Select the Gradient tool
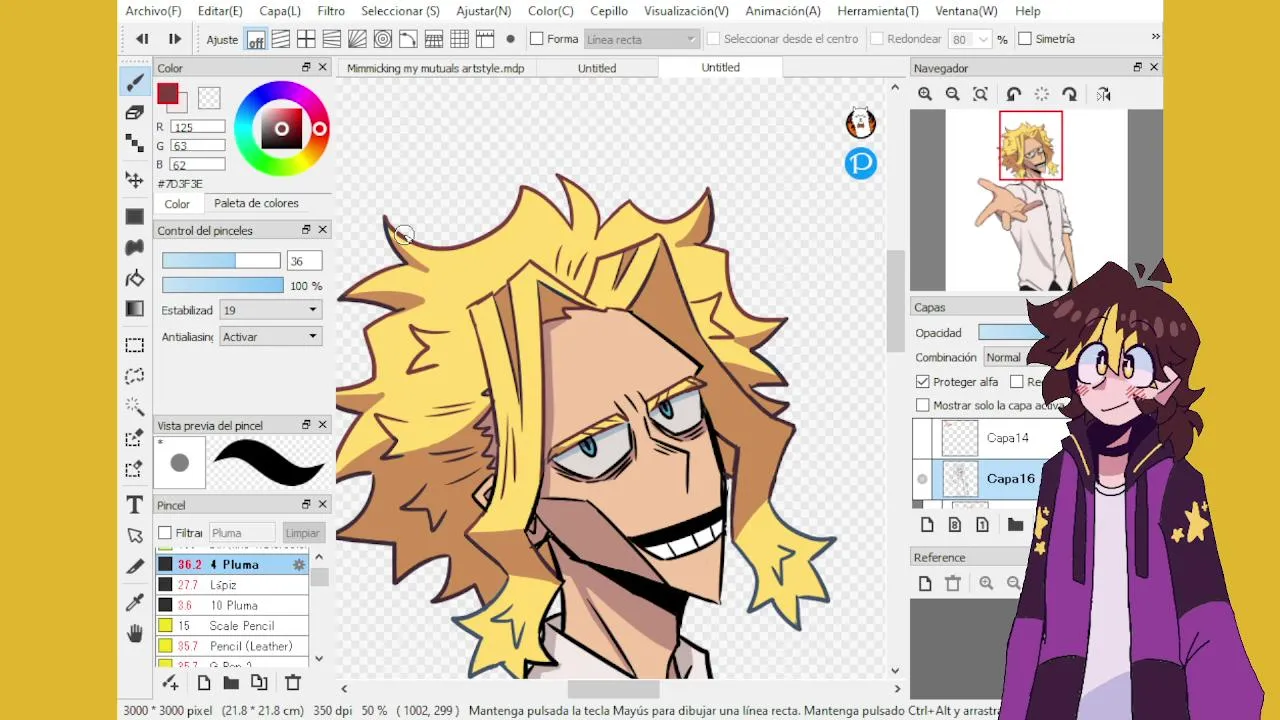The image size is (1280, 720). coord(134,309)
